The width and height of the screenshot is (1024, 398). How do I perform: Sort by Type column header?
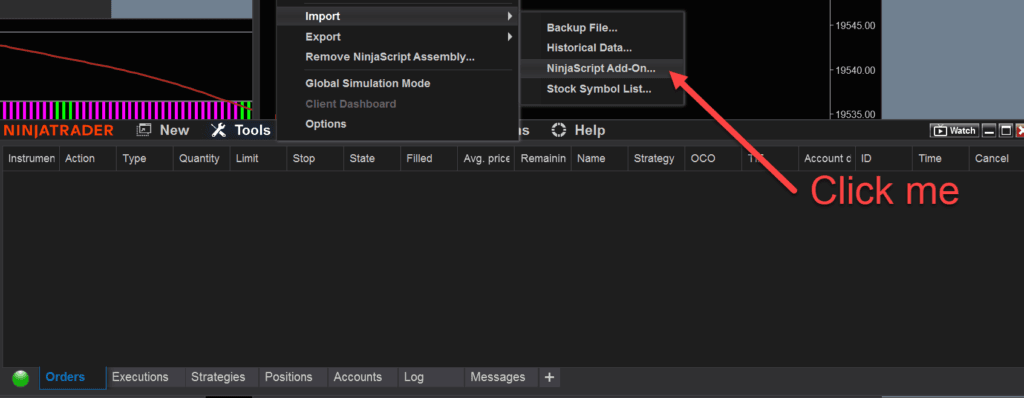coord(144,159)
